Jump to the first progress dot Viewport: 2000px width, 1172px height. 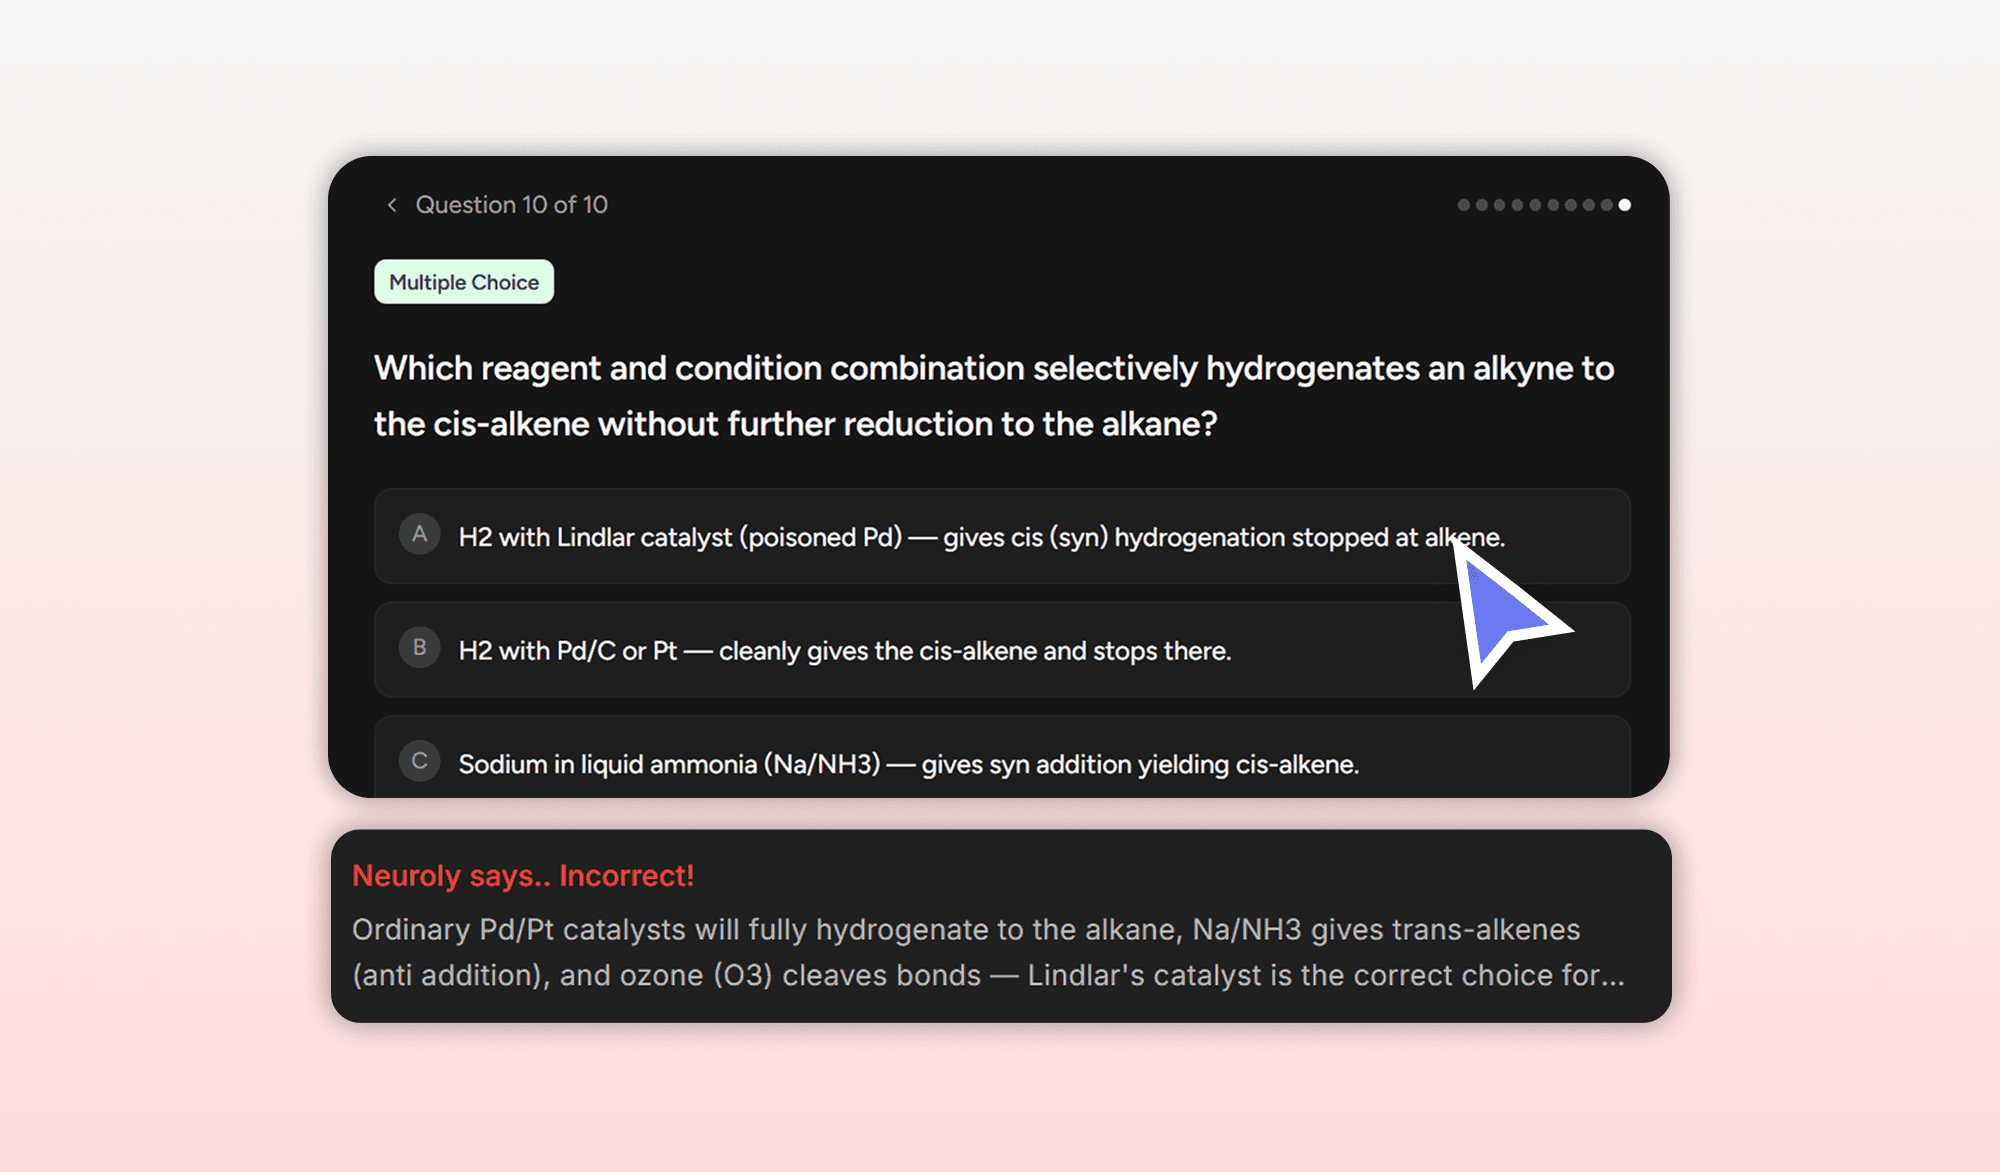1464,205
